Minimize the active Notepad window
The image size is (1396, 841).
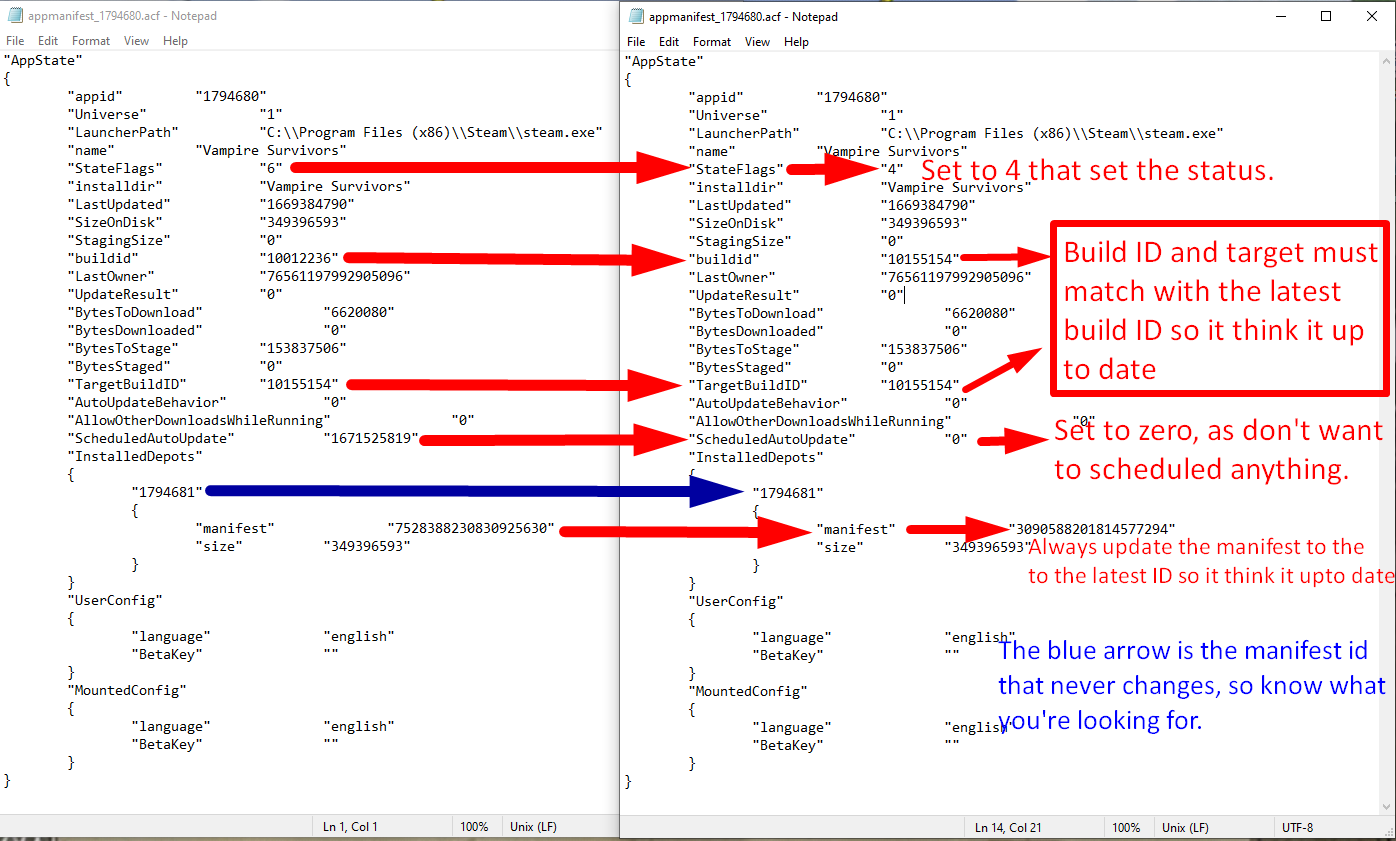click(x=1280, y=16)
